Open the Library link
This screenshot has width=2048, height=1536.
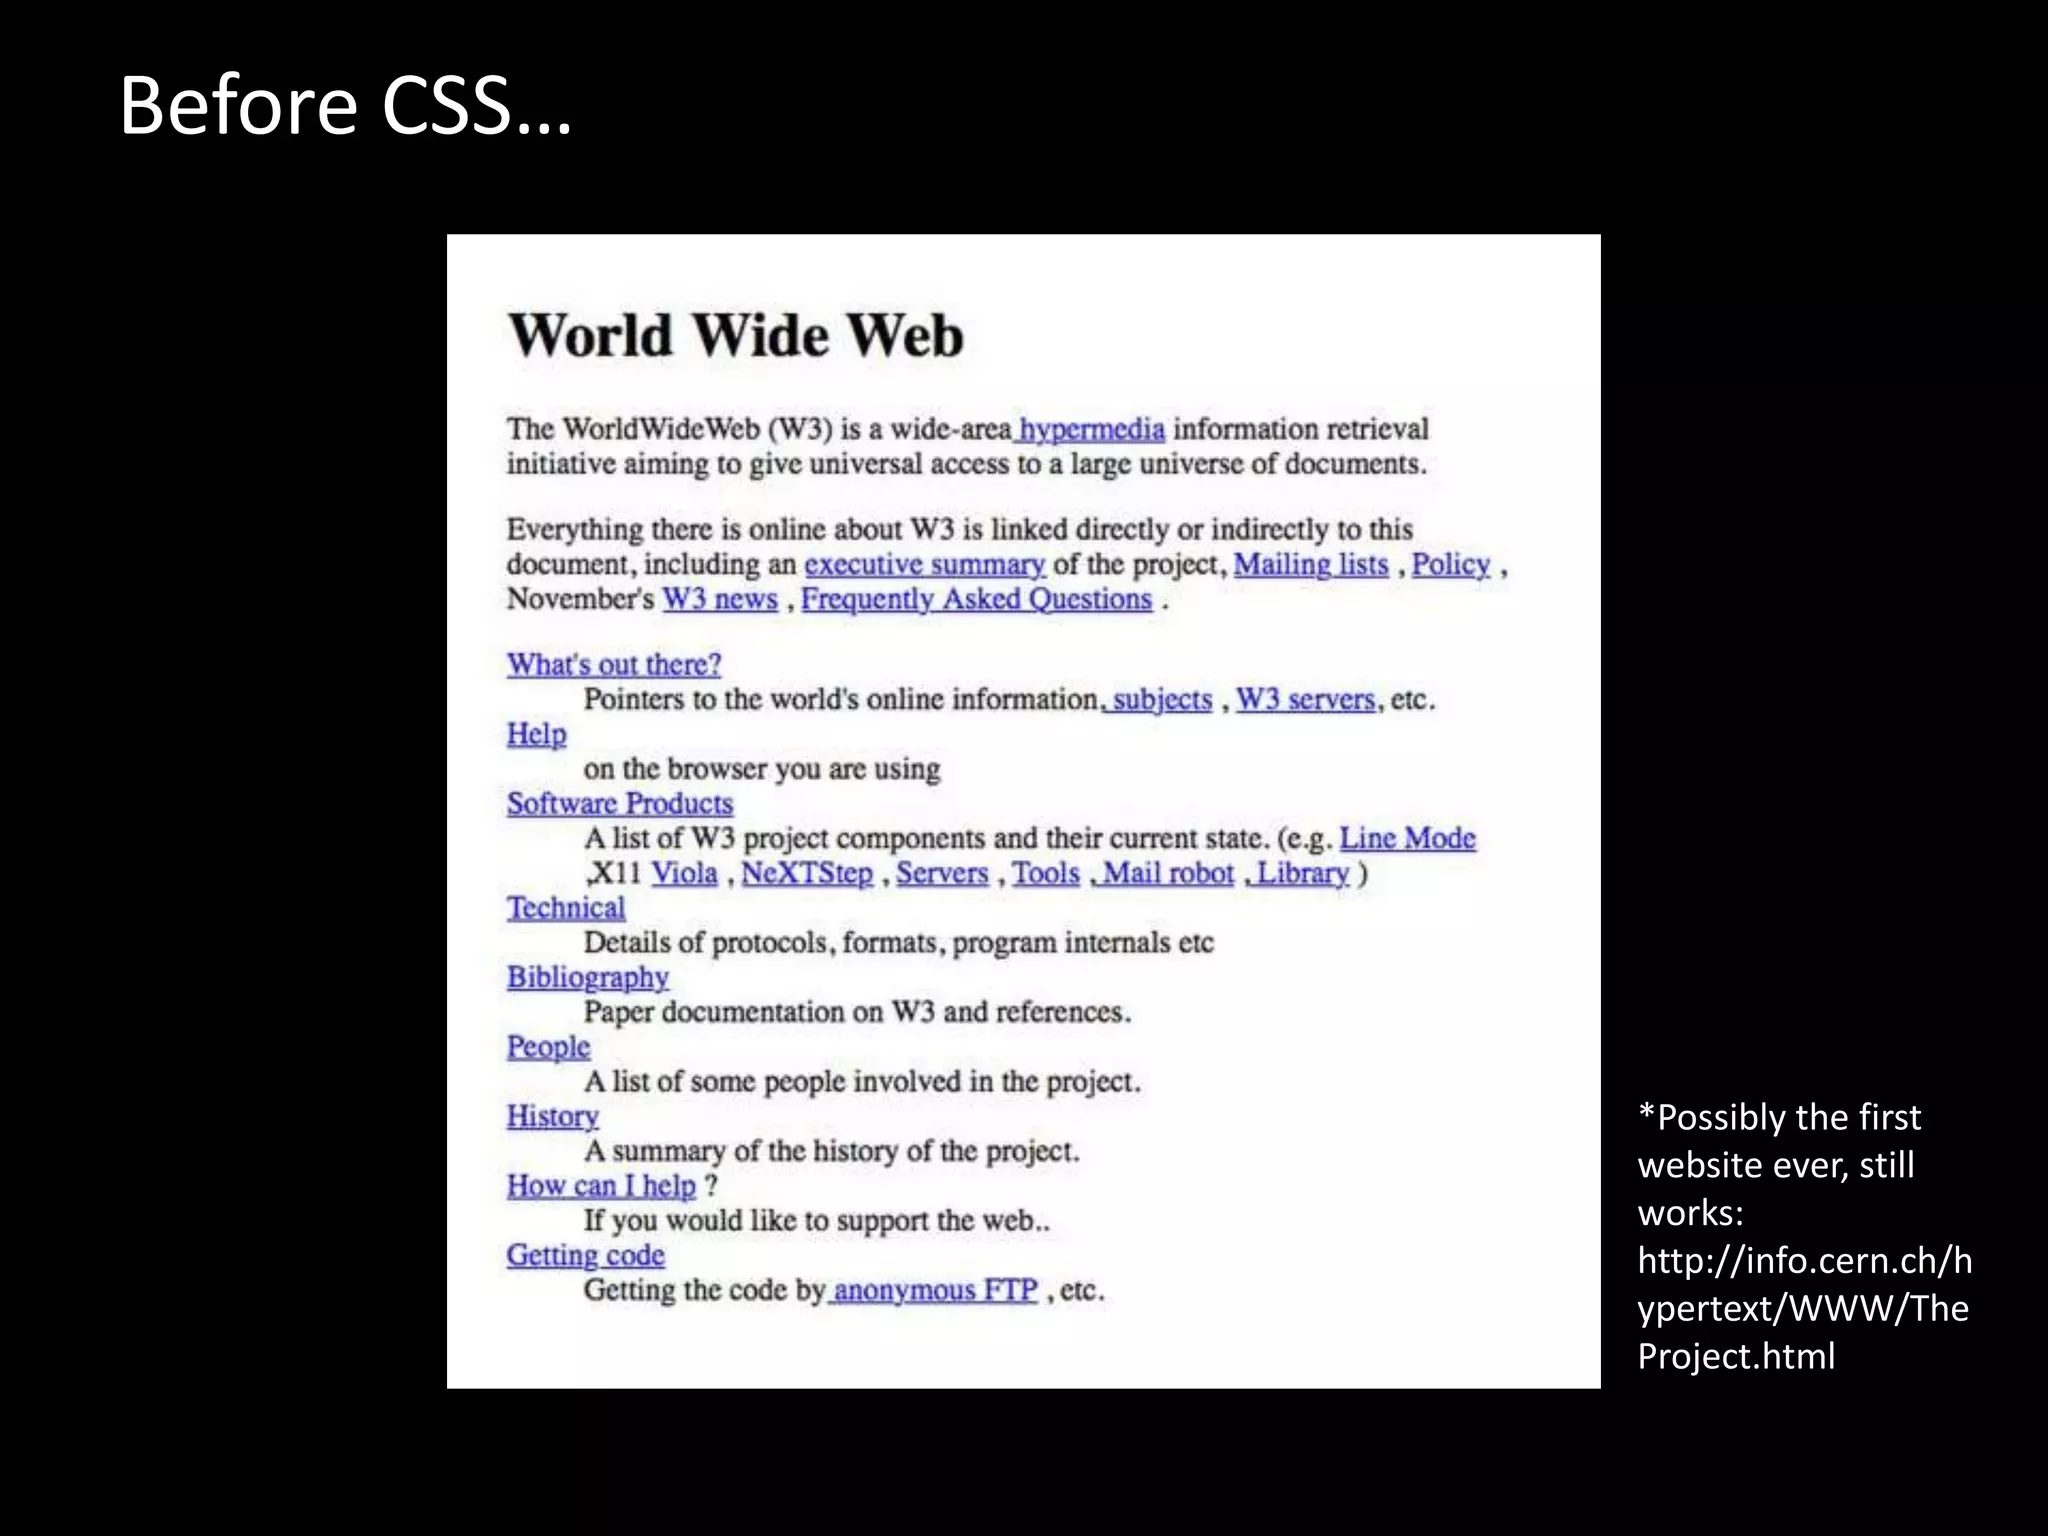(1303, 873)
